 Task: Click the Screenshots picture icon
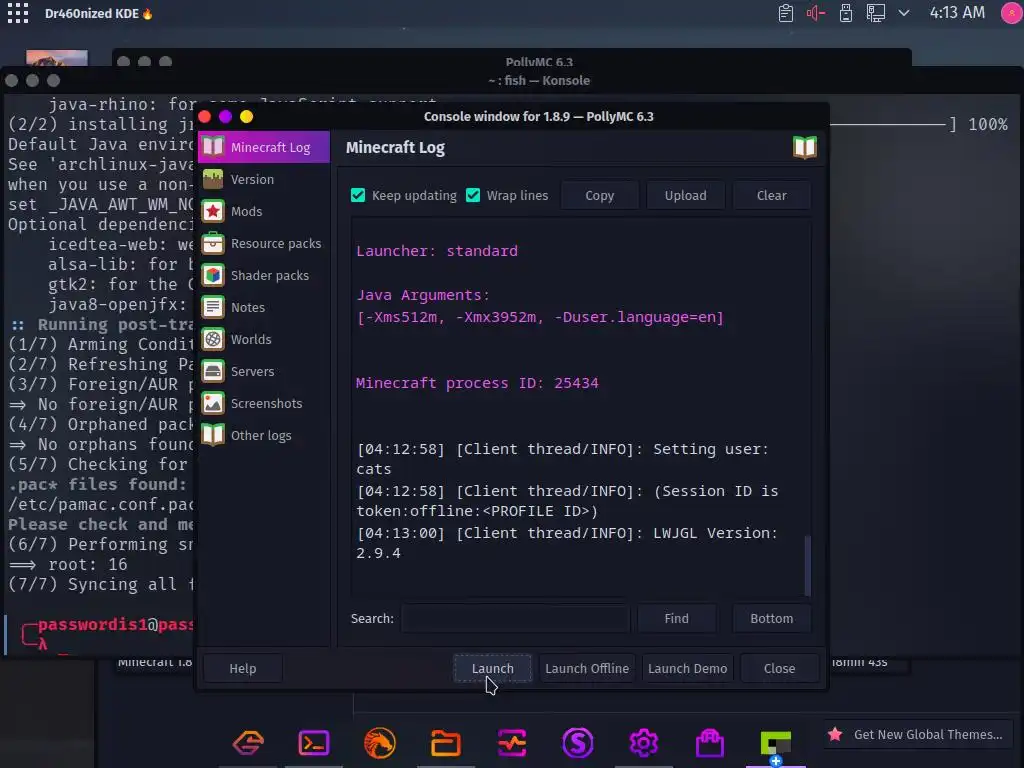213,403
